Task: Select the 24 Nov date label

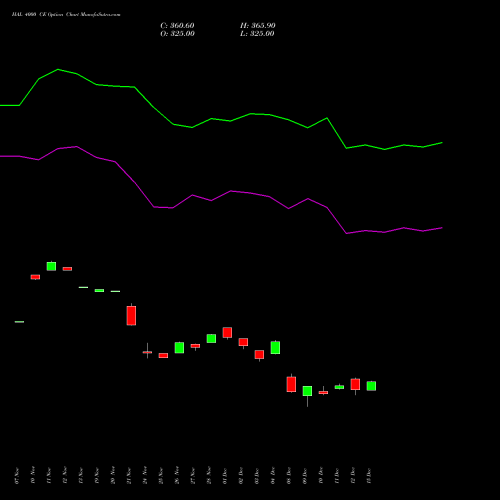Action: point(145,476)
